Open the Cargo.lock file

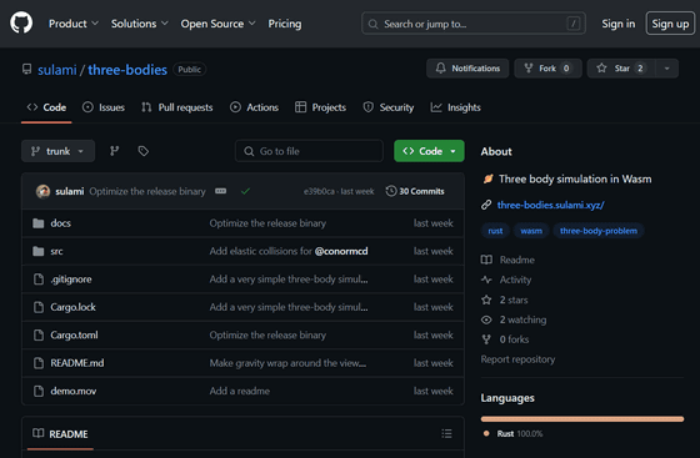[73, 307]
